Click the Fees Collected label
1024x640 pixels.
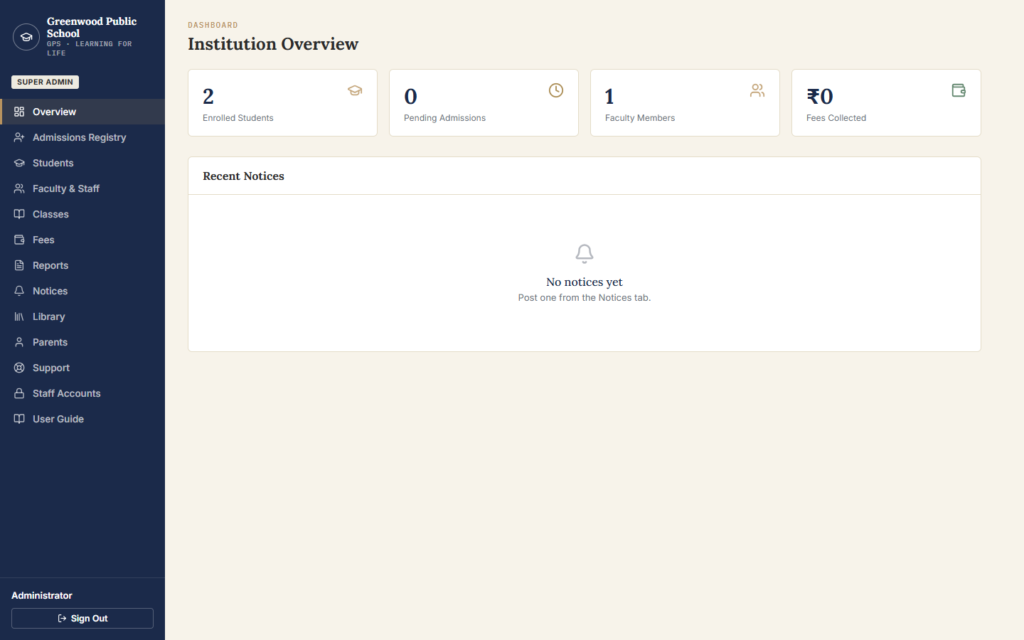pos(836,118)
